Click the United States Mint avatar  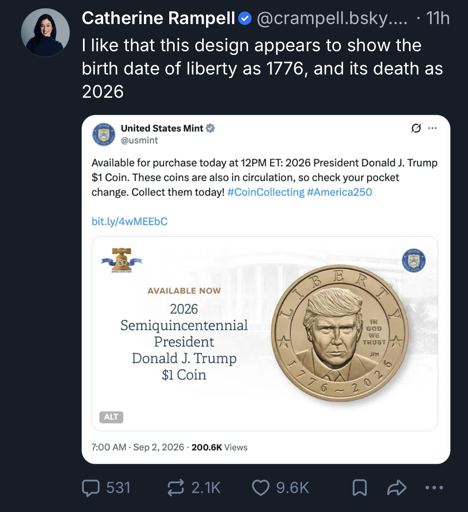click(104, 134)
